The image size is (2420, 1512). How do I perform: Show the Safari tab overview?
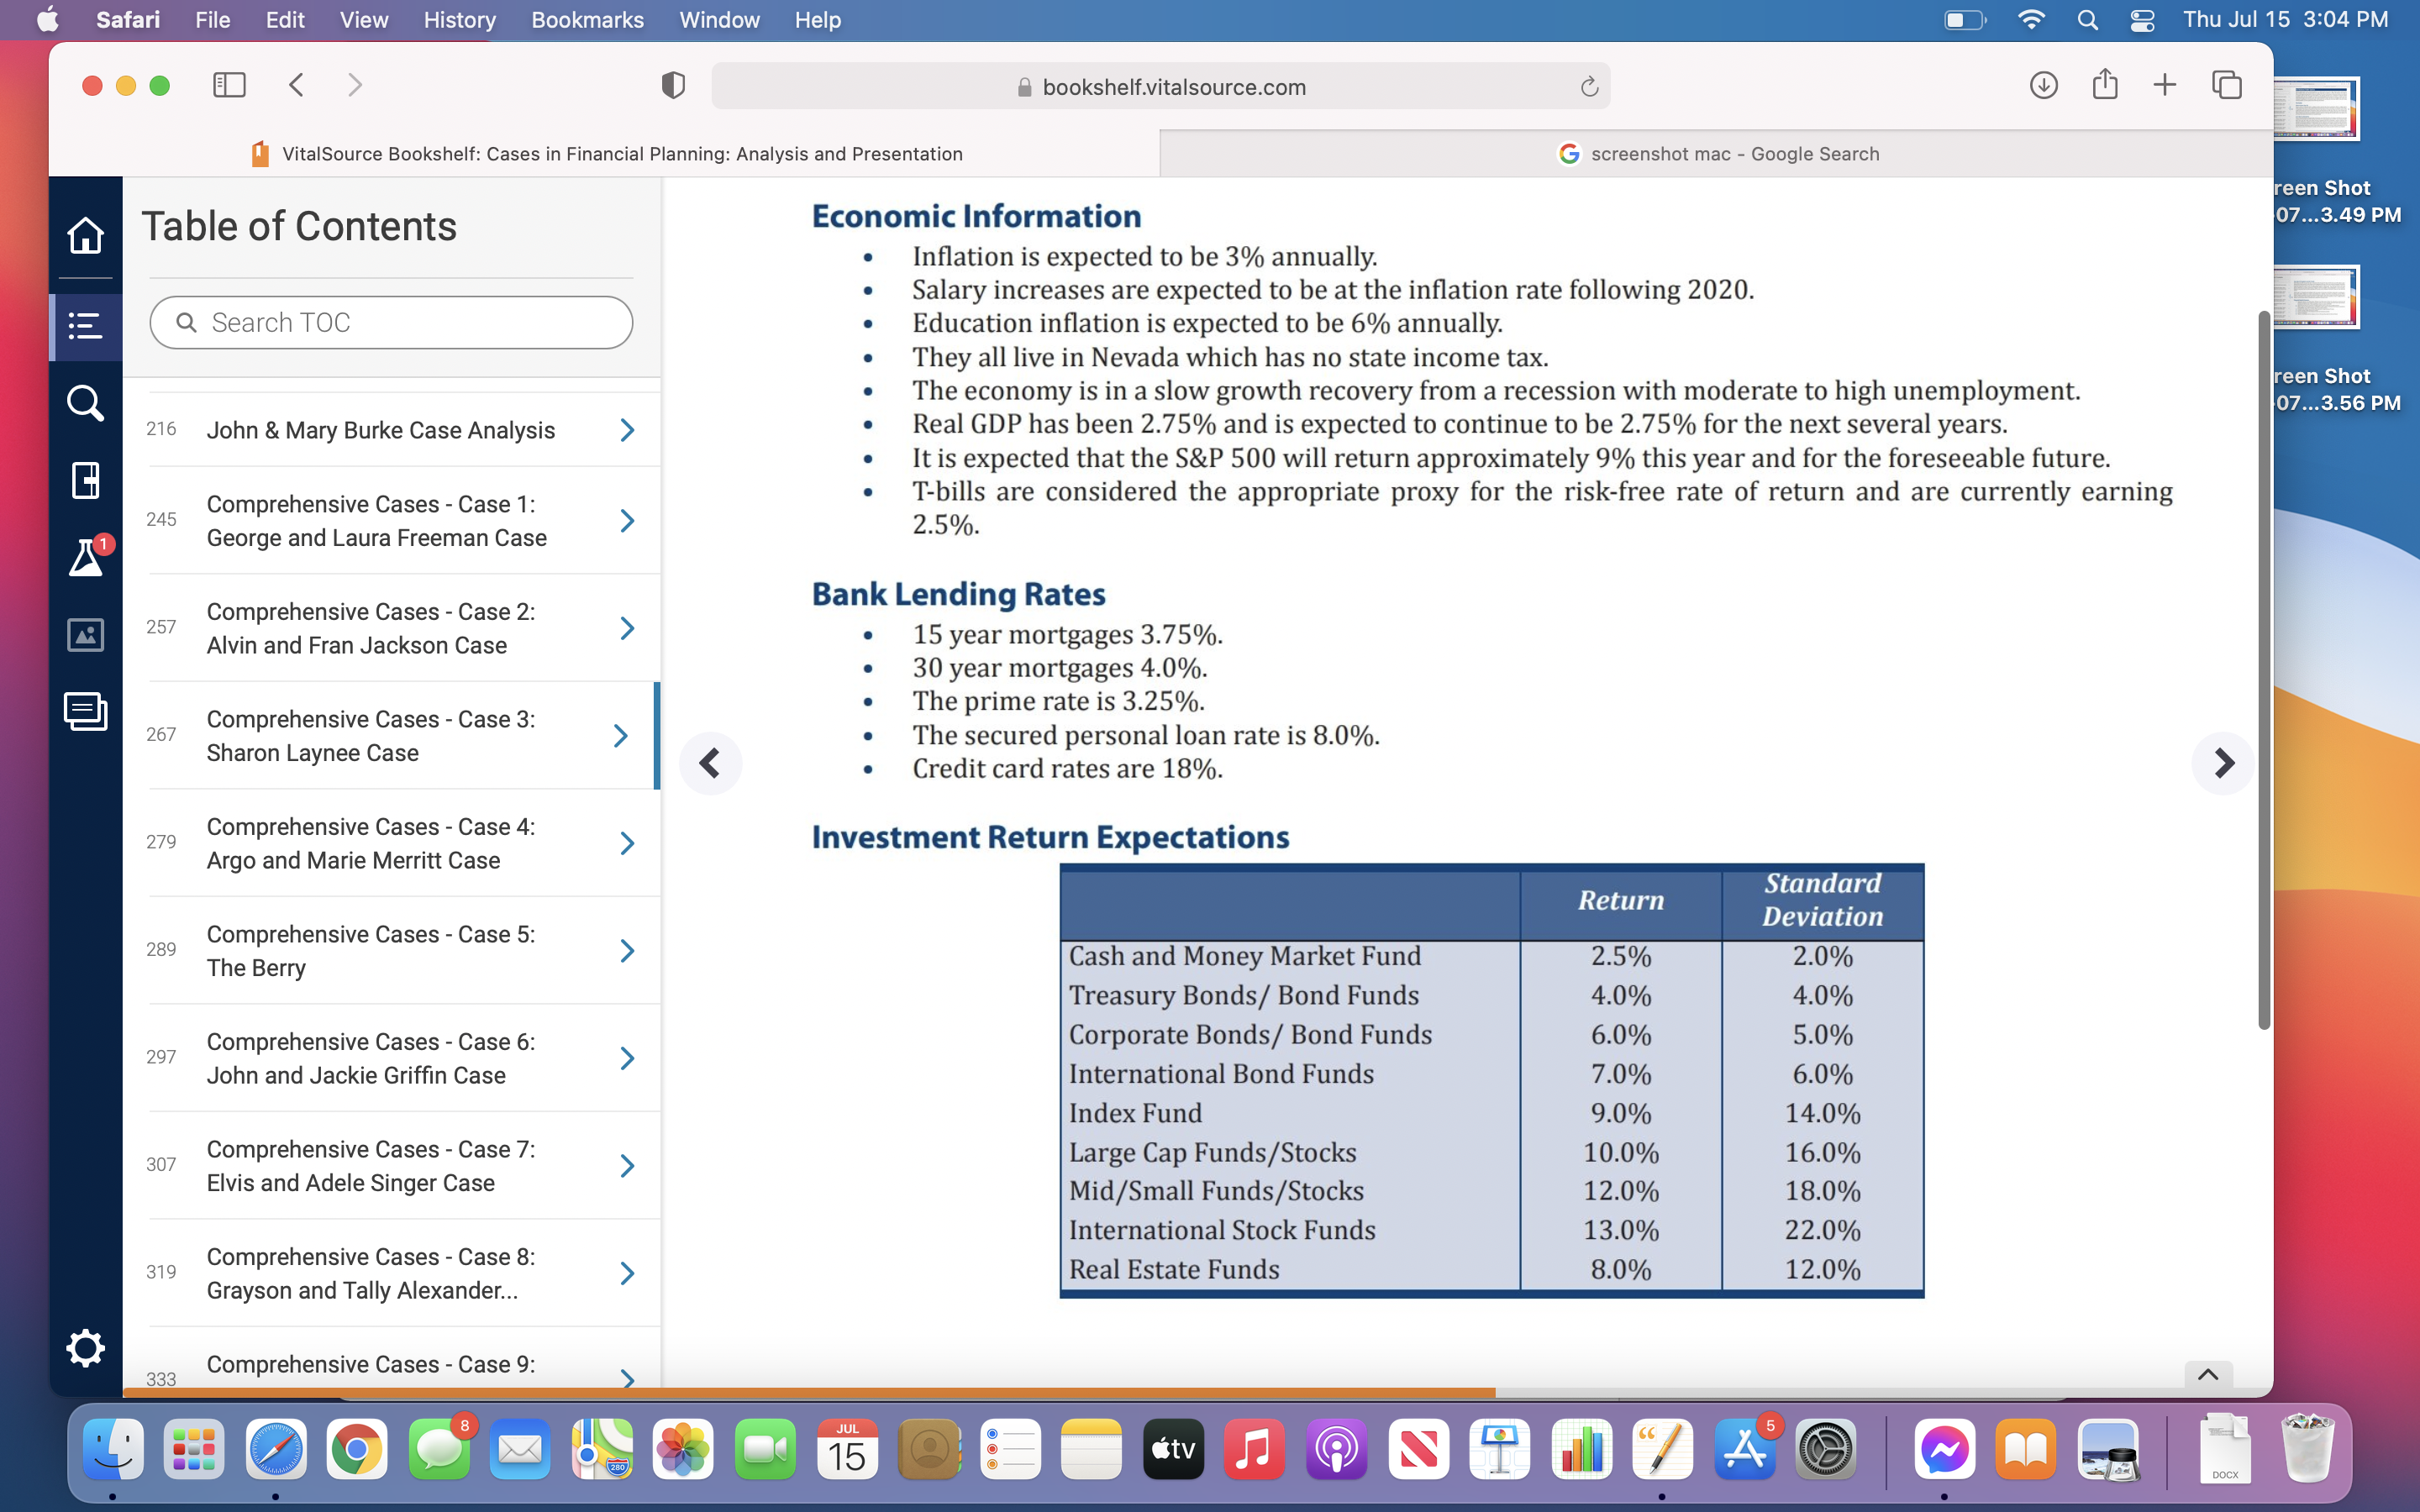click(2227, 85)
